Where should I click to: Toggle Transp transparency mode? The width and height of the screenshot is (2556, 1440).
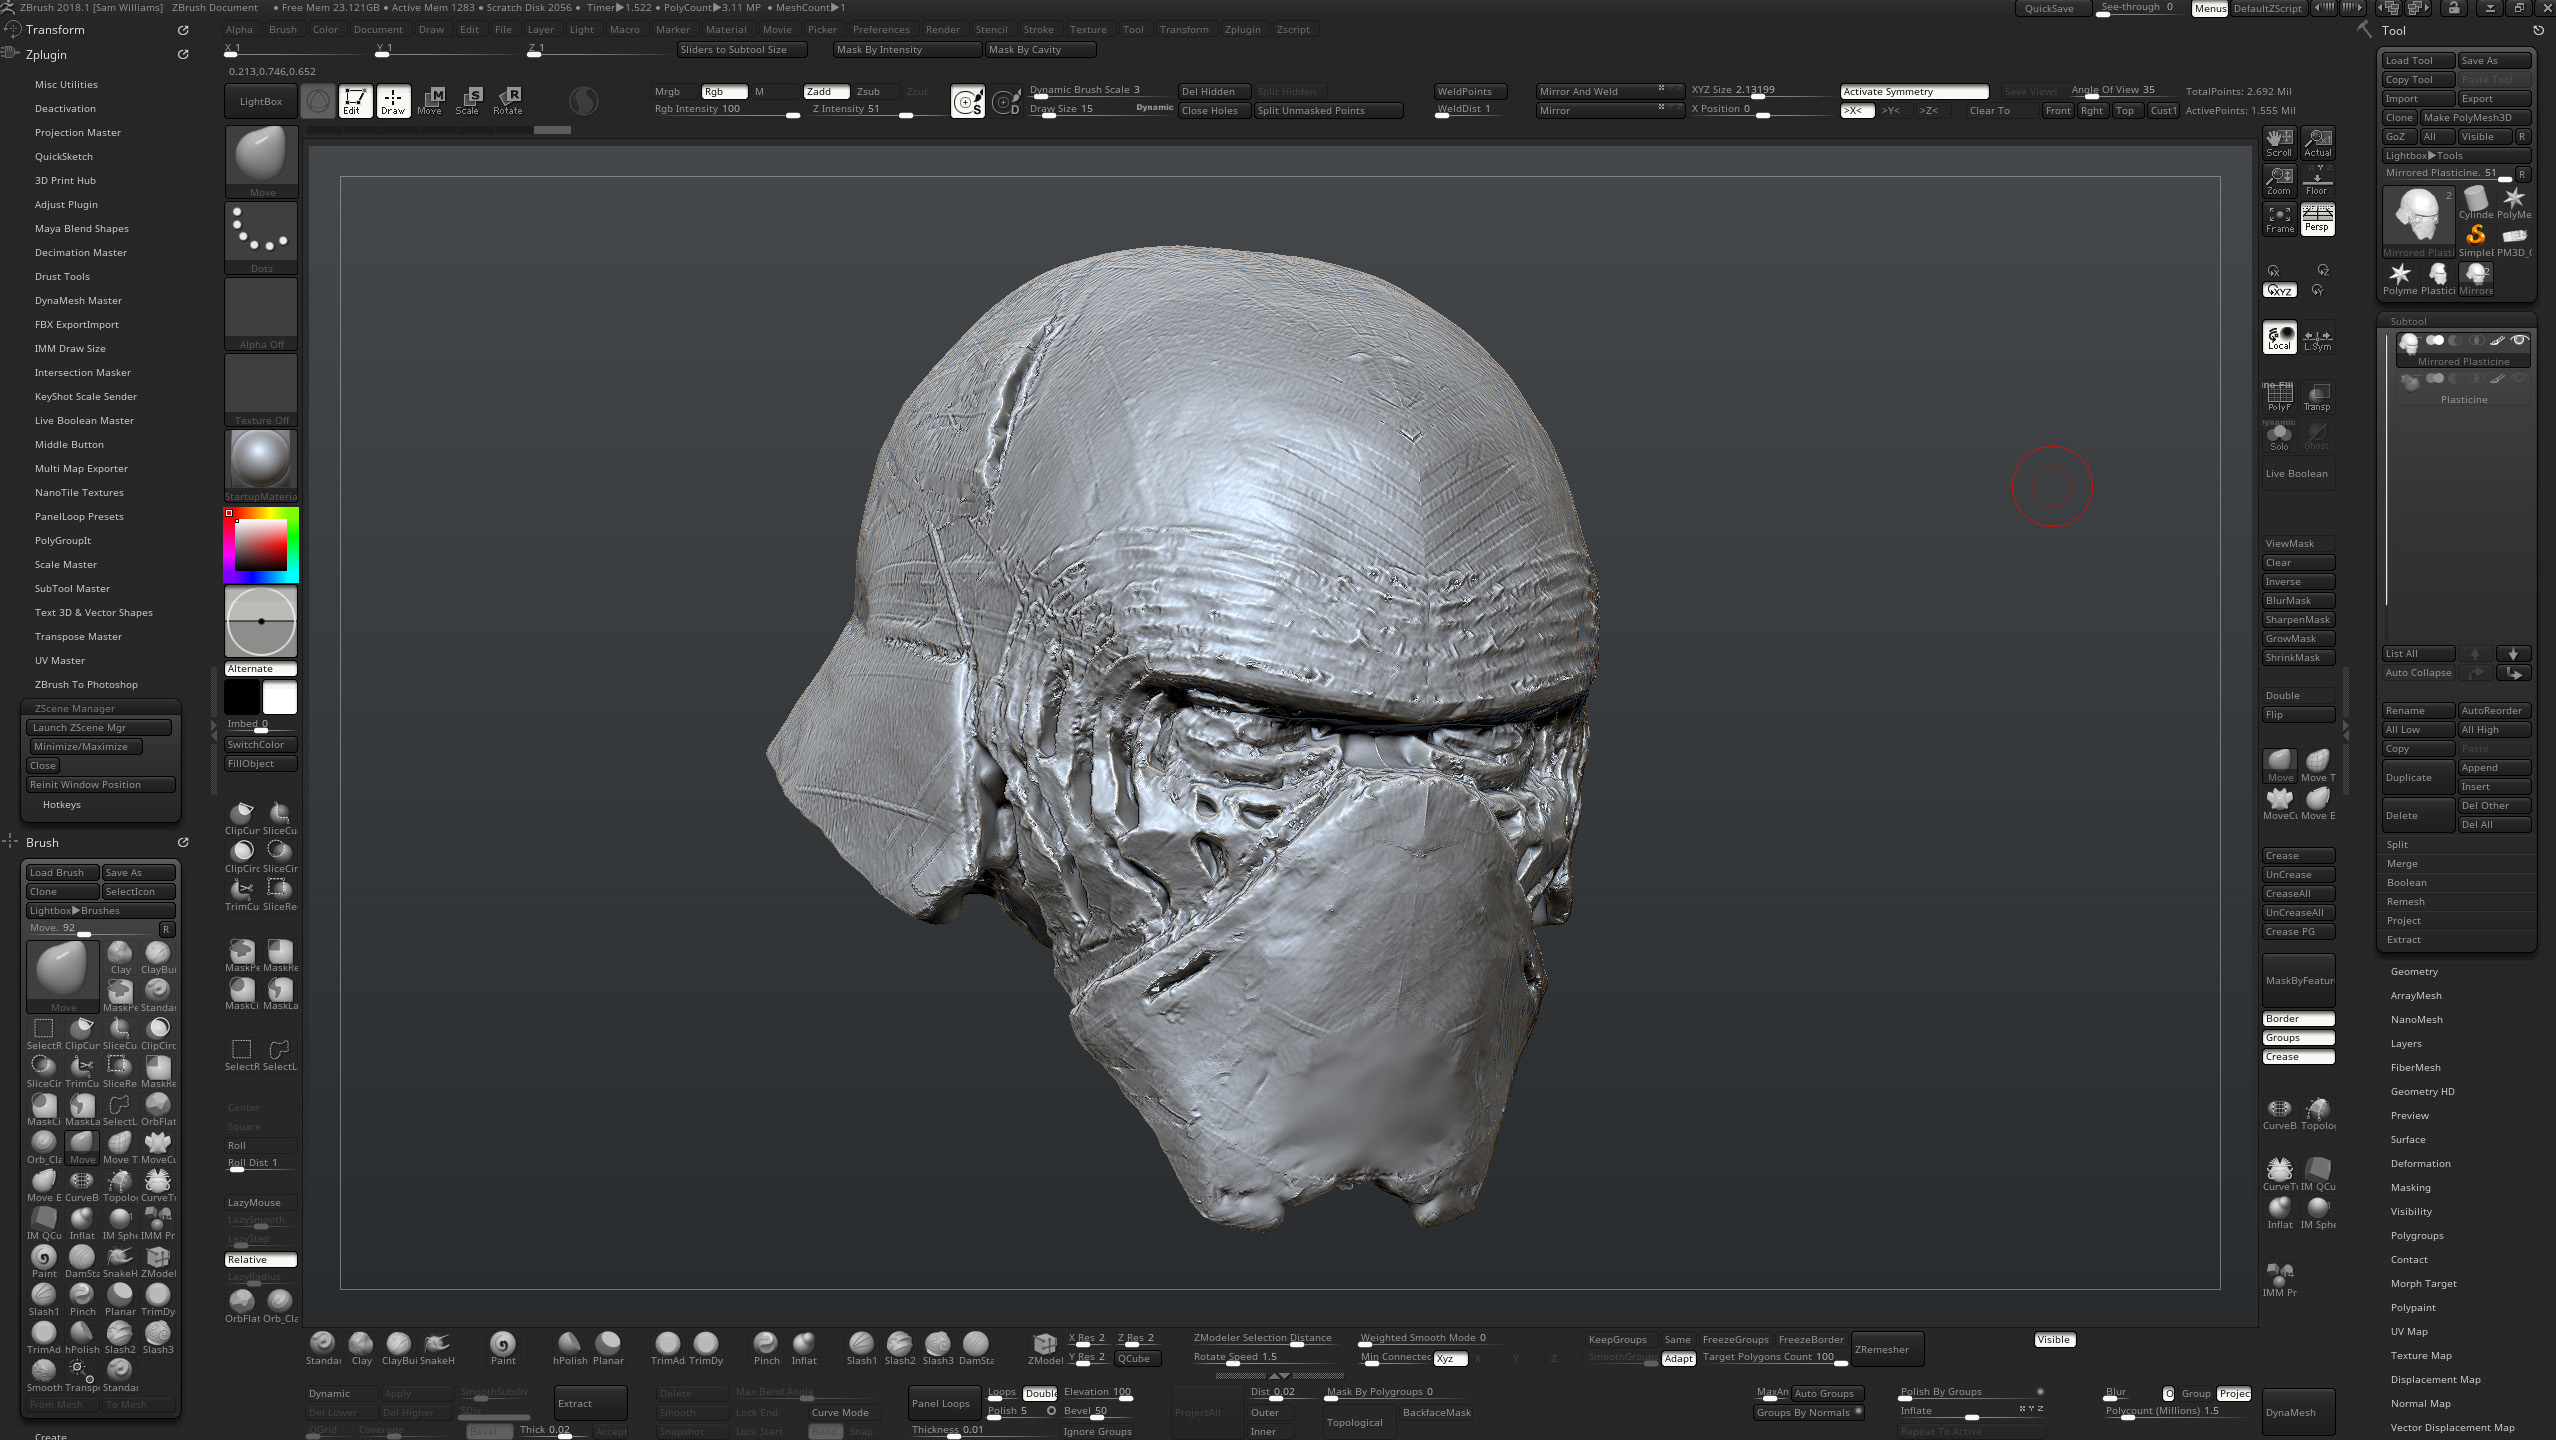pyautogui.click(x=2317, y=398)
